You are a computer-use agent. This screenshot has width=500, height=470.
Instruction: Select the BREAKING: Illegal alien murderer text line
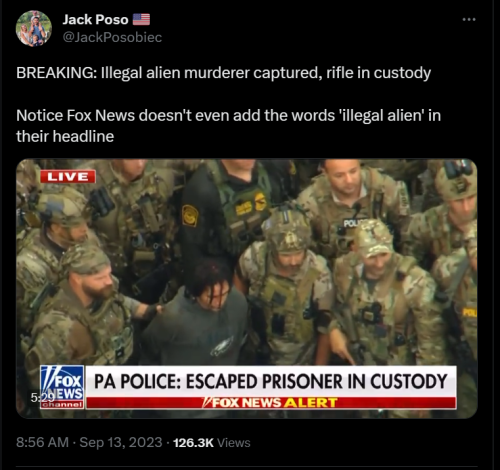pos(223,73)
